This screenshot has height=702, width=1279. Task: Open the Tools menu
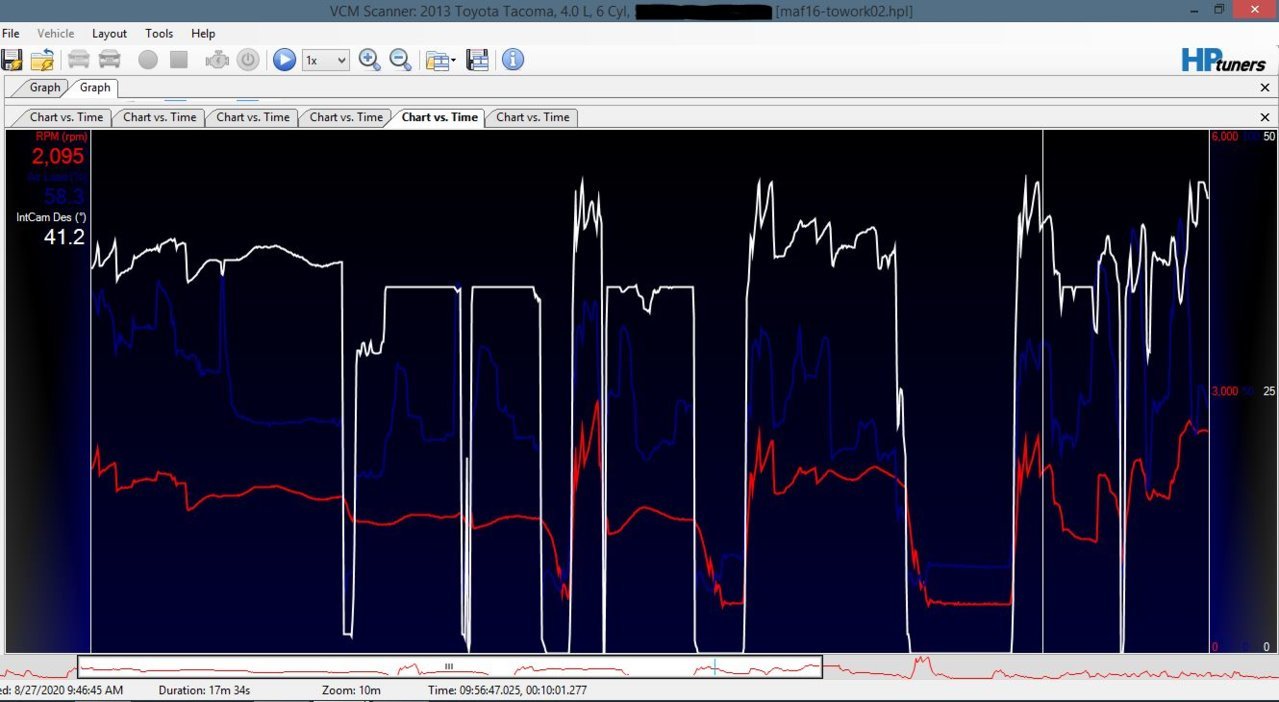click(159, 33)
